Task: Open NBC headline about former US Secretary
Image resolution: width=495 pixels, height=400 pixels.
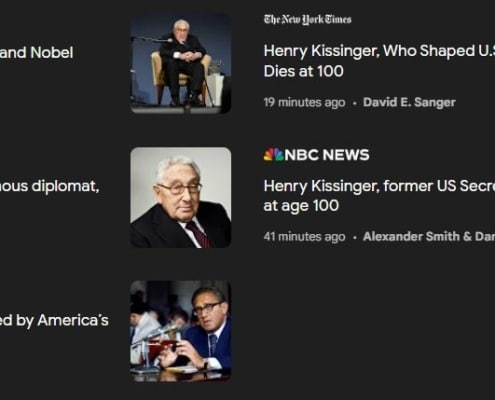Action: (x=379, y=196)
